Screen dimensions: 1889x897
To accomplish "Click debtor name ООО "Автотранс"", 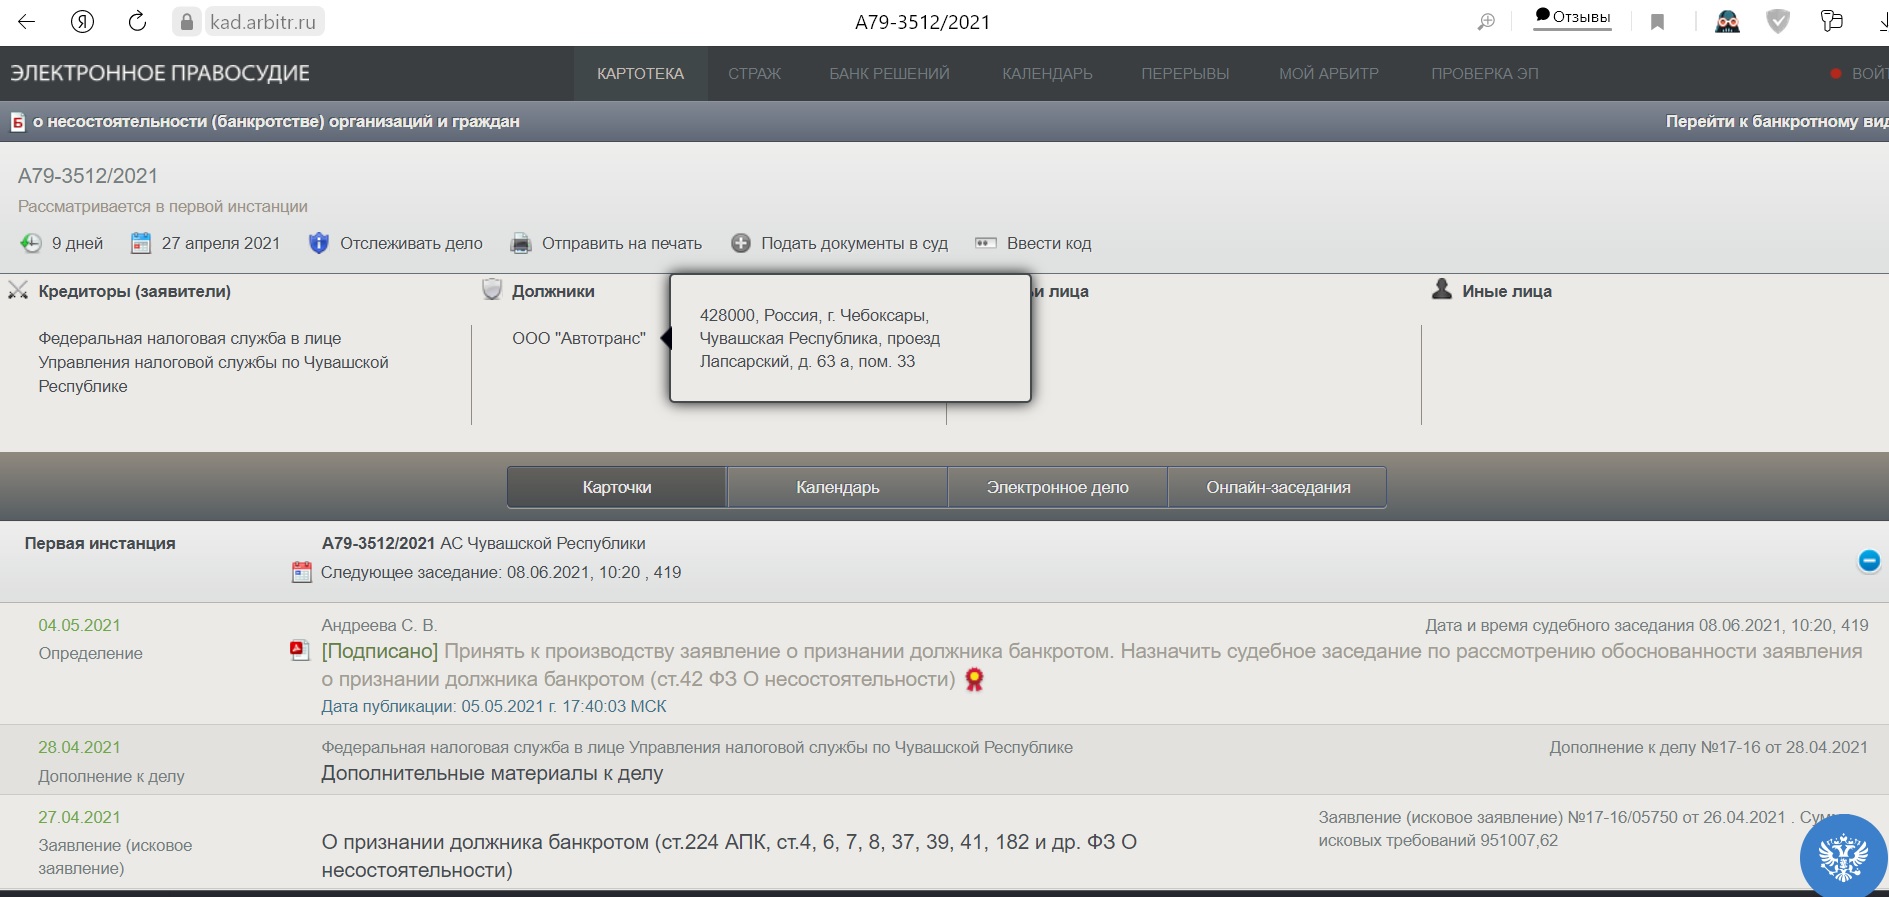I will 578,338.
